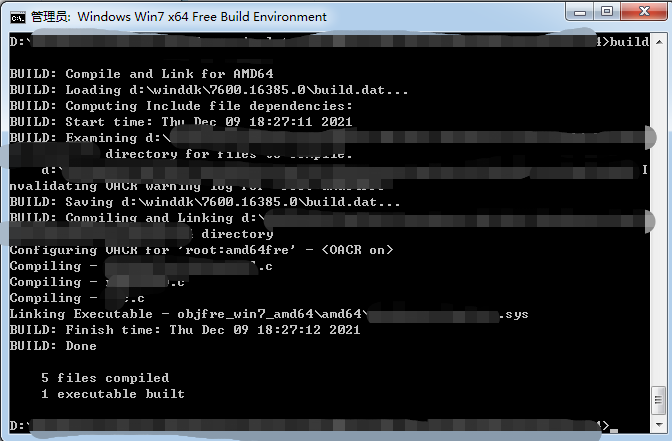The width and height of the screenshot is (672, 441).
Task: Click the 1 executable built summary
Action: 113,394
